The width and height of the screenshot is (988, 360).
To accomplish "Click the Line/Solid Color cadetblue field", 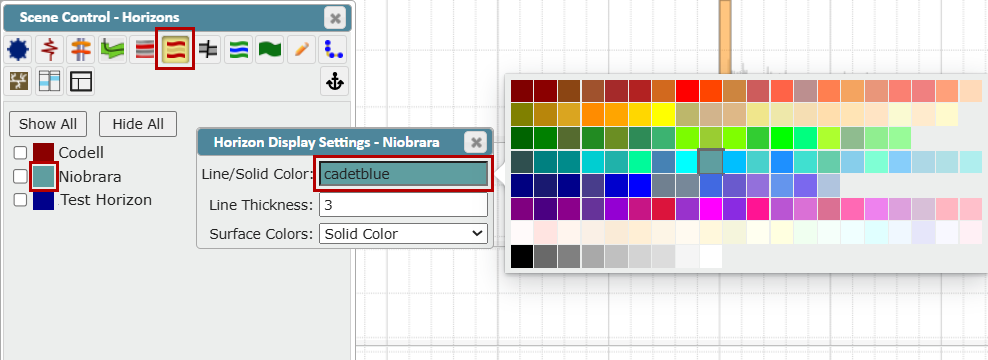I will 403,175.
